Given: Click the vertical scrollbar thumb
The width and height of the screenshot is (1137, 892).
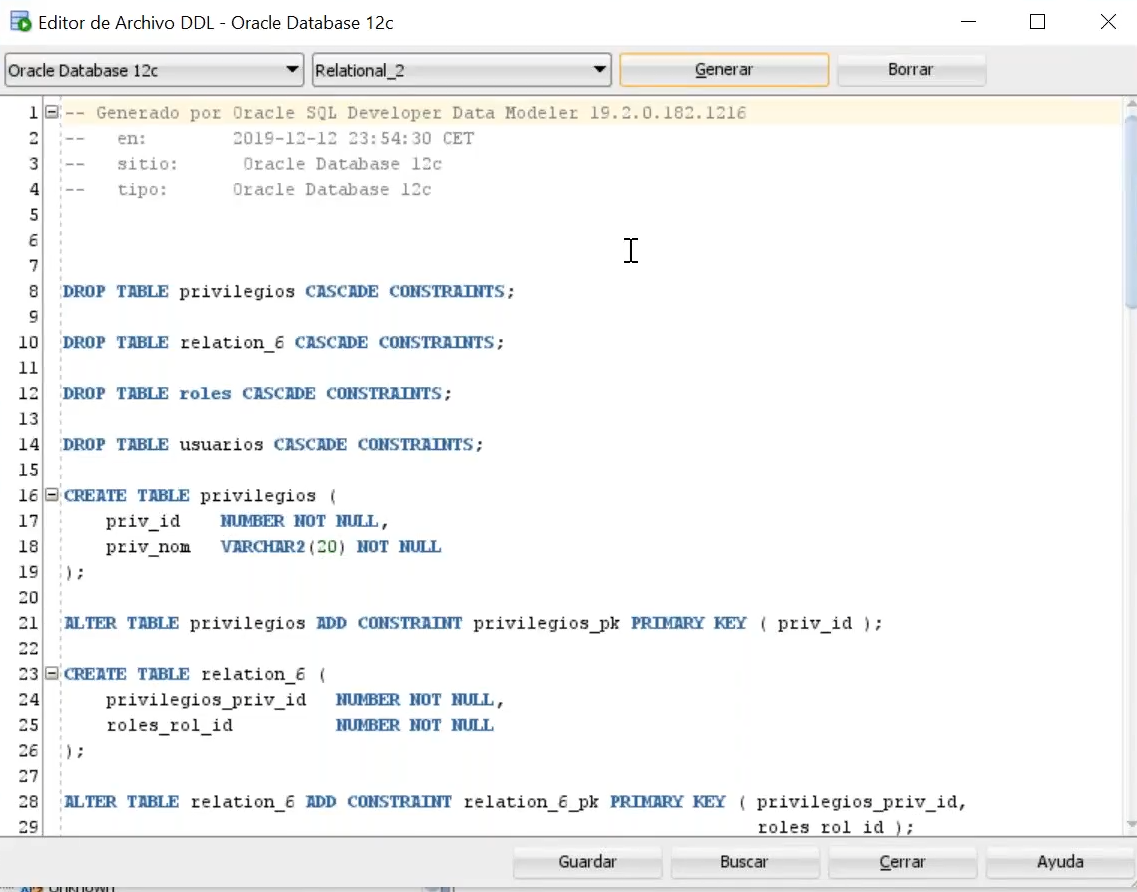Looking at the screenshot, I should pyautogui.click(x=1130, y=210).
